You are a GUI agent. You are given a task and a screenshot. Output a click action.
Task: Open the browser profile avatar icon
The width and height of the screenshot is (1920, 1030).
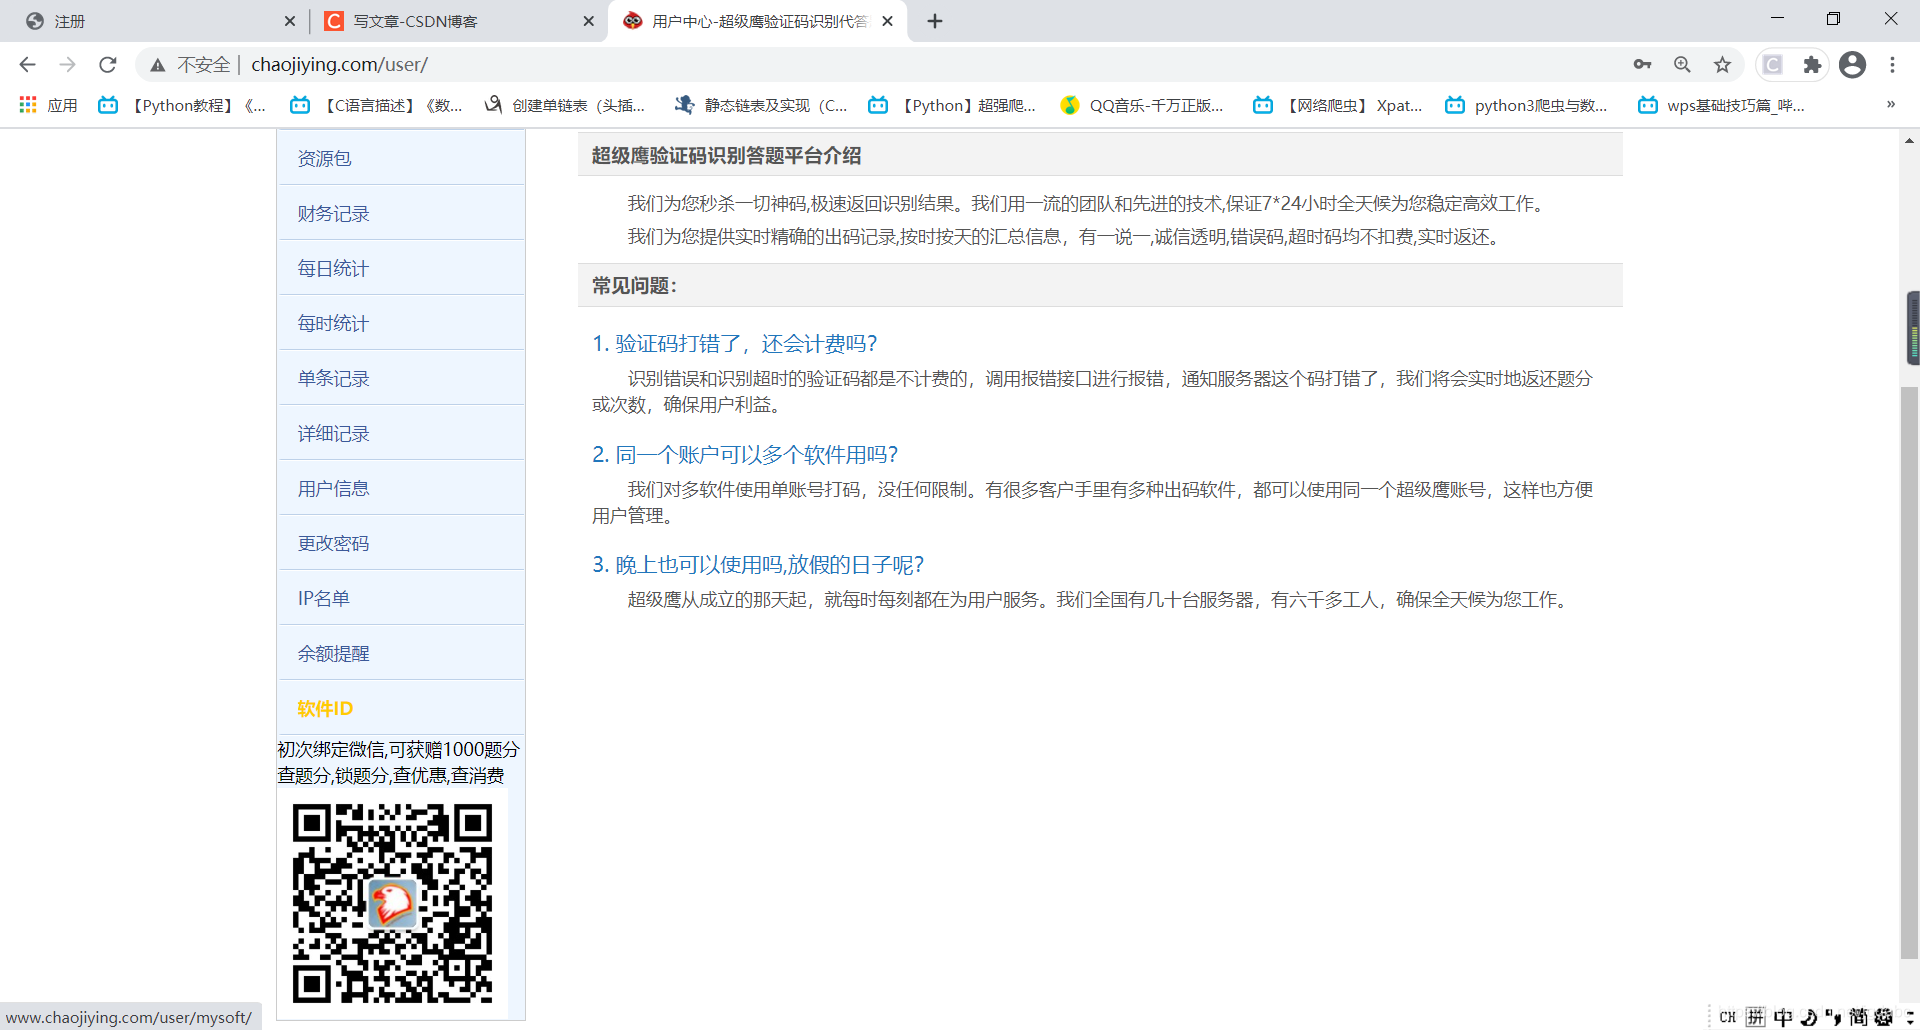(1853, 64)
